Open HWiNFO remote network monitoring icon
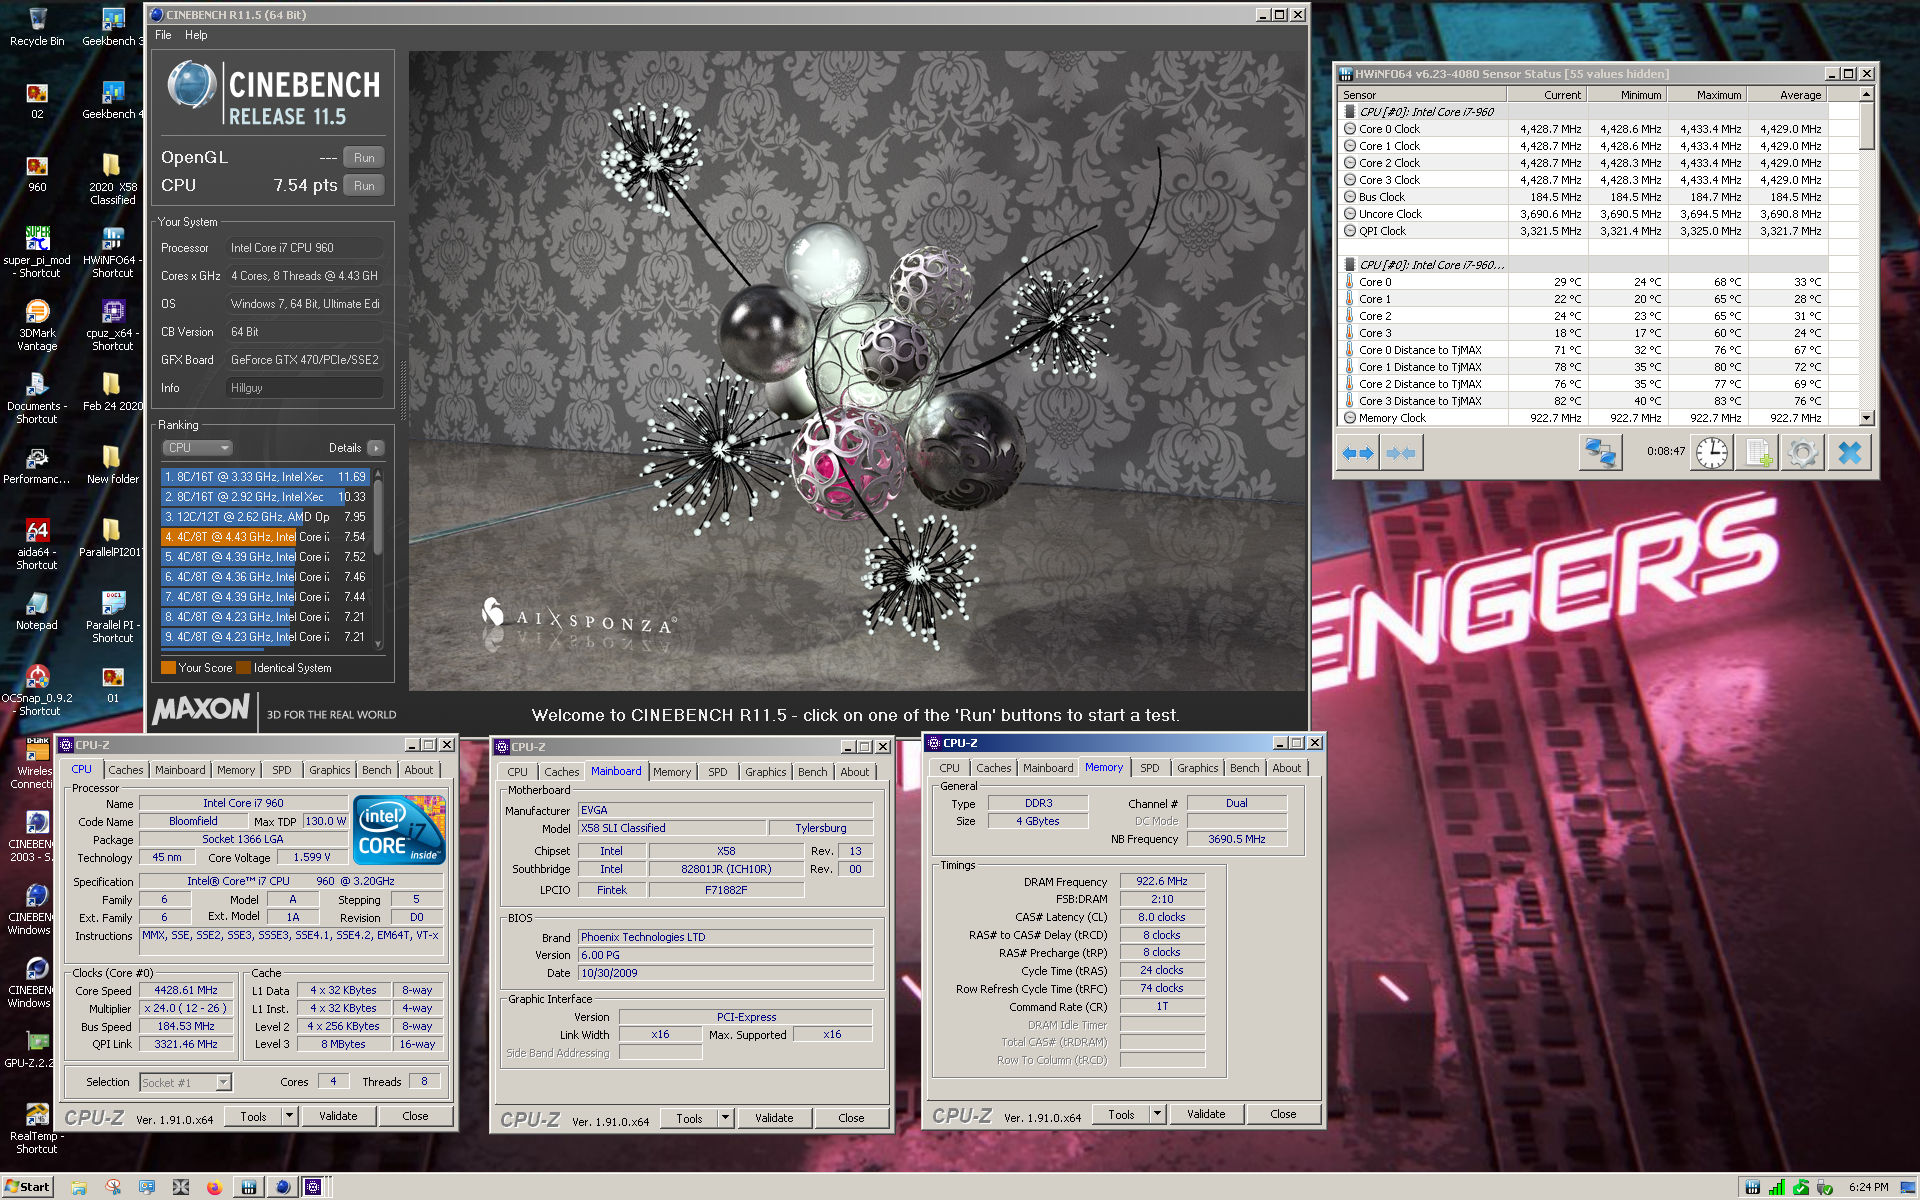 (x=1600, y=453)
